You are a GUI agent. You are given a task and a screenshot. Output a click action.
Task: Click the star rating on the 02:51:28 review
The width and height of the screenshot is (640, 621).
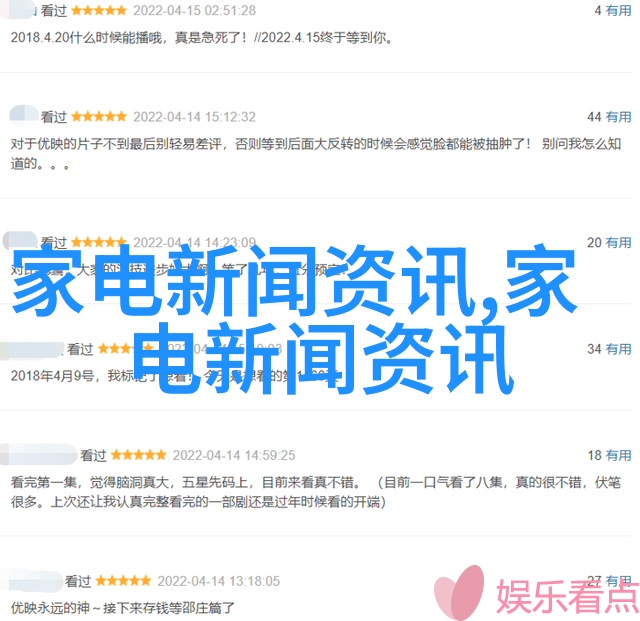[x=99, y=11]
